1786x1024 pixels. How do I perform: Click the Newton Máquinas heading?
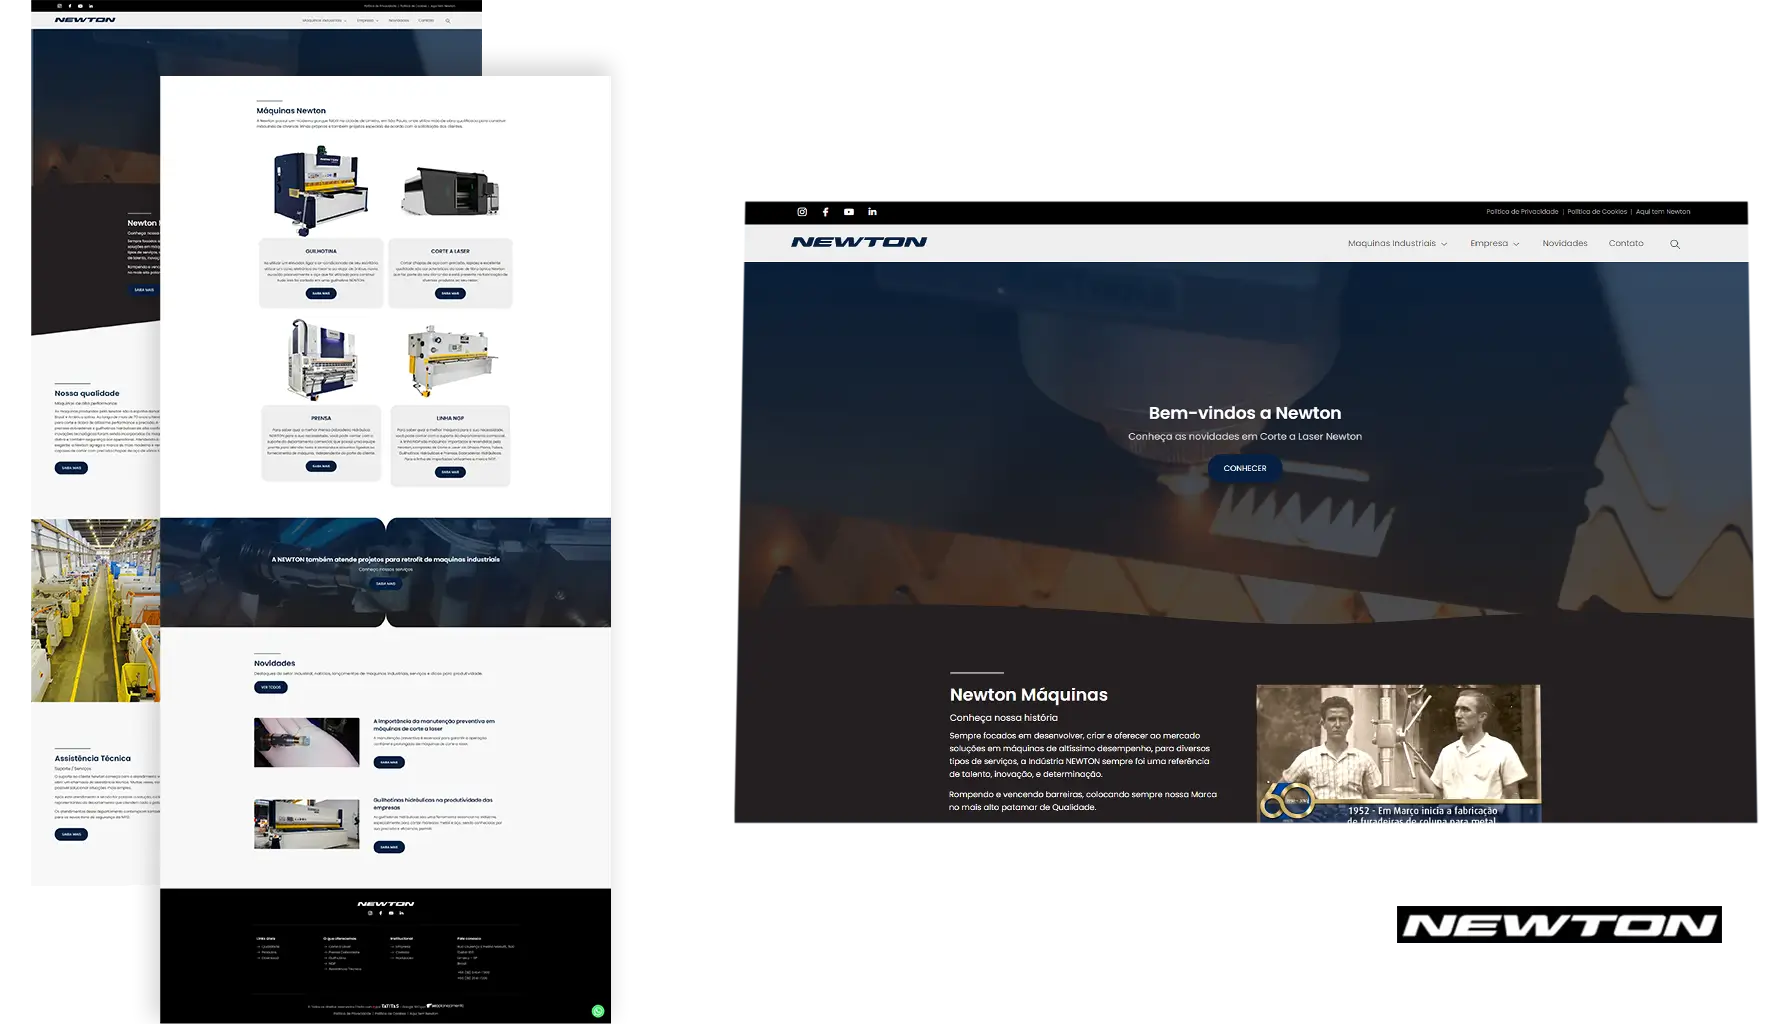1029,695
